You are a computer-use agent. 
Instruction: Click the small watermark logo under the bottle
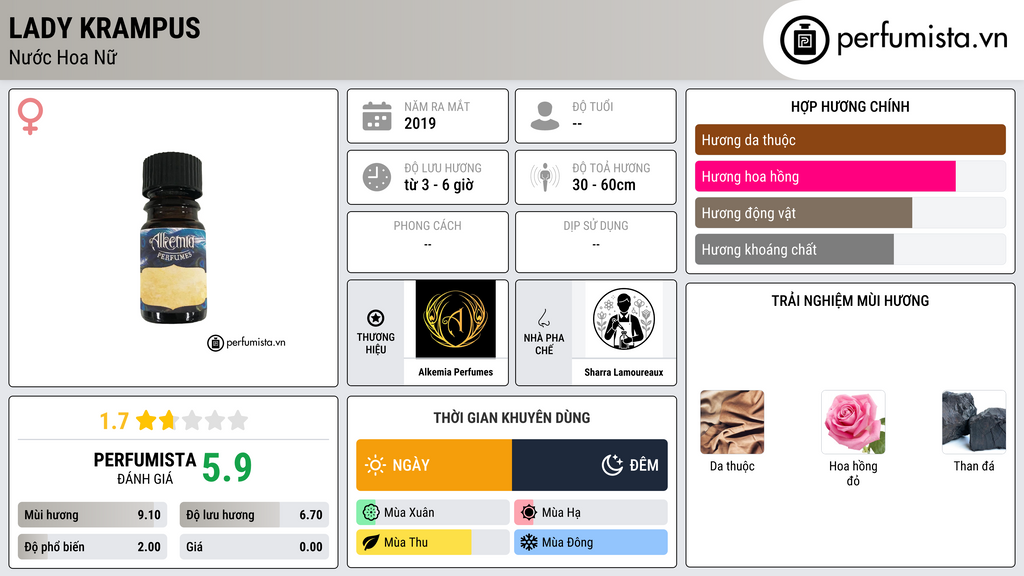tap(246, 342)
